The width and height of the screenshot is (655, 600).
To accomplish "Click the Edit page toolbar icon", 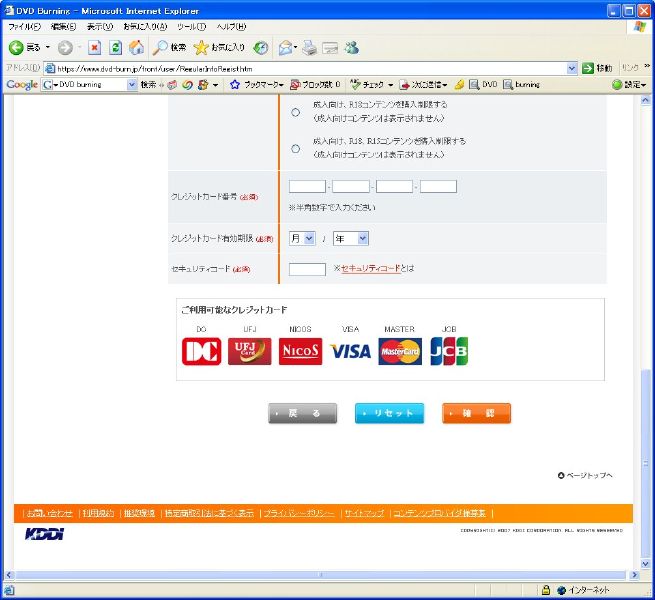I will pos(330,48).
